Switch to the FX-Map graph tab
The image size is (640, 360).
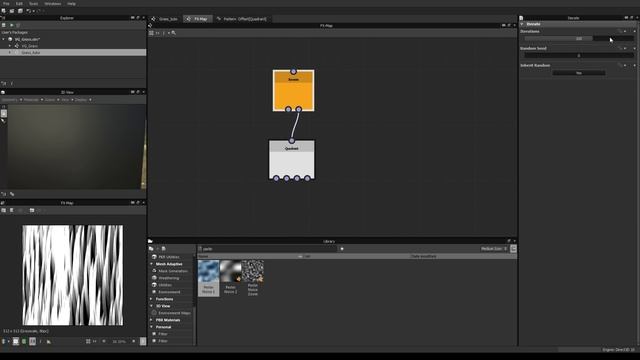tap(198, 19)
